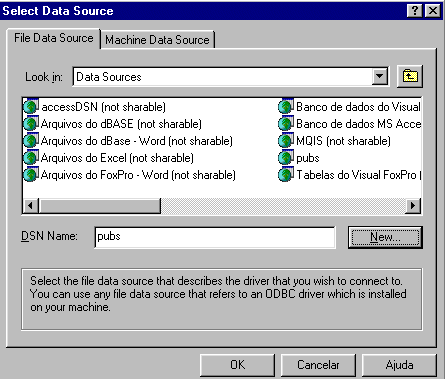Viewport: 445px width, 379px height.
Task: Click the icon beside Tabelas do Visual FoxPro
Action: pyautogui.click(x=286, y=175)
